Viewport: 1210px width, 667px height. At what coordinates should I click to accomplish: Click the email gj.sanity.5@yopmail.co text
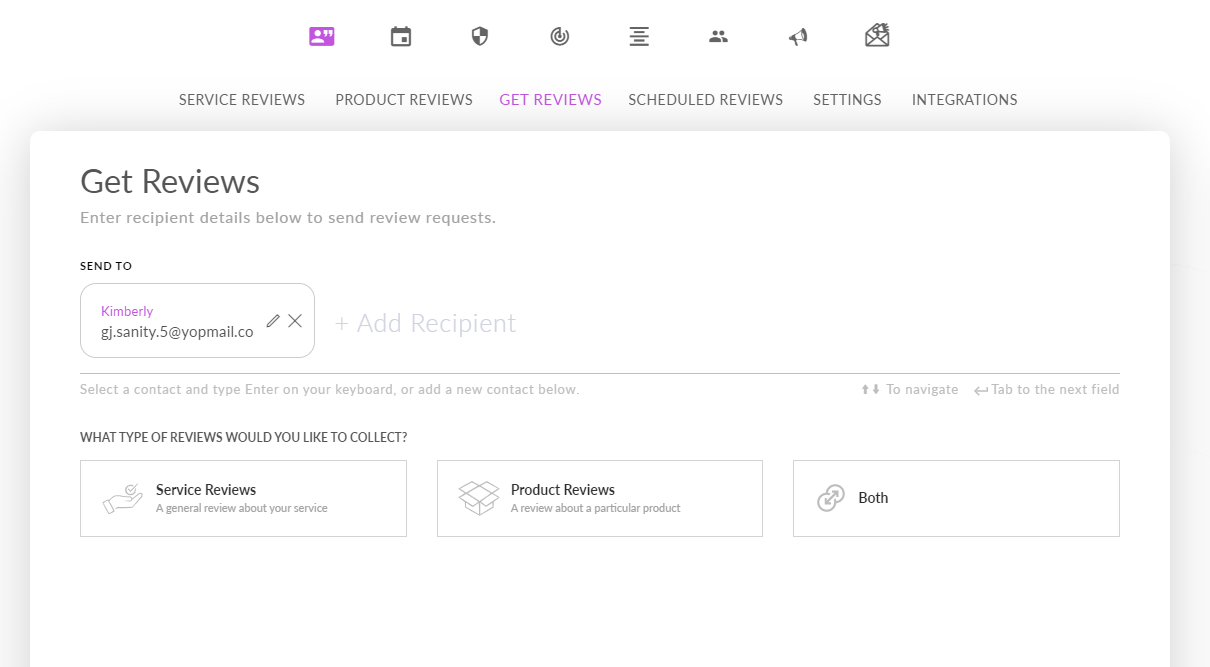pos(177,332)
